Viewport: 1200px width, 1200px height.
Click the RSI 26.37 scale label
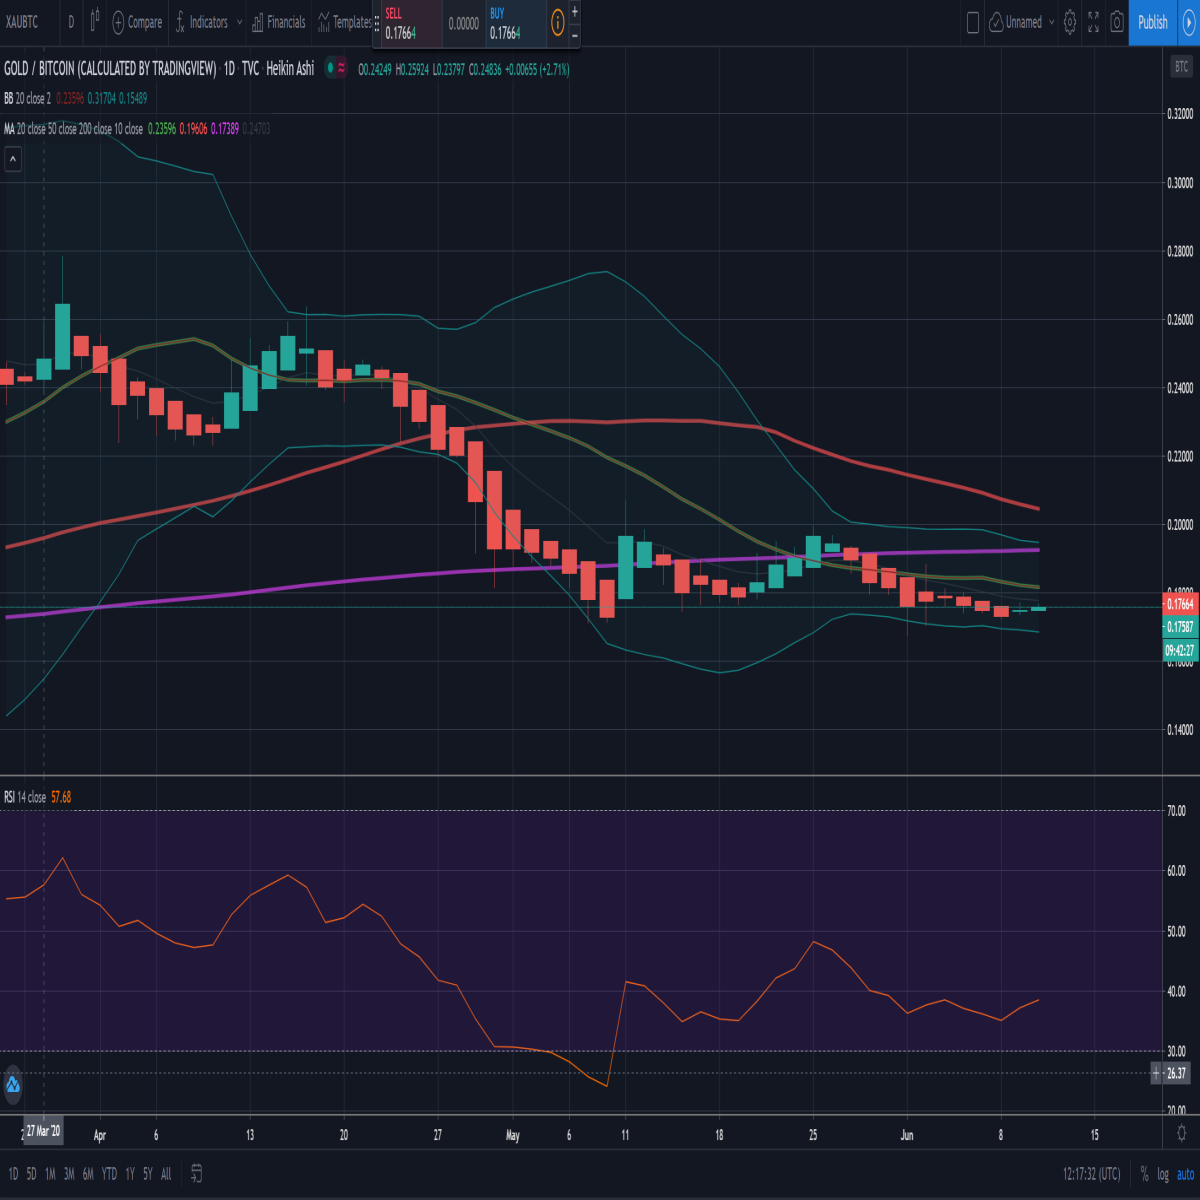pyautogui.click(x=1177, y=1073)
